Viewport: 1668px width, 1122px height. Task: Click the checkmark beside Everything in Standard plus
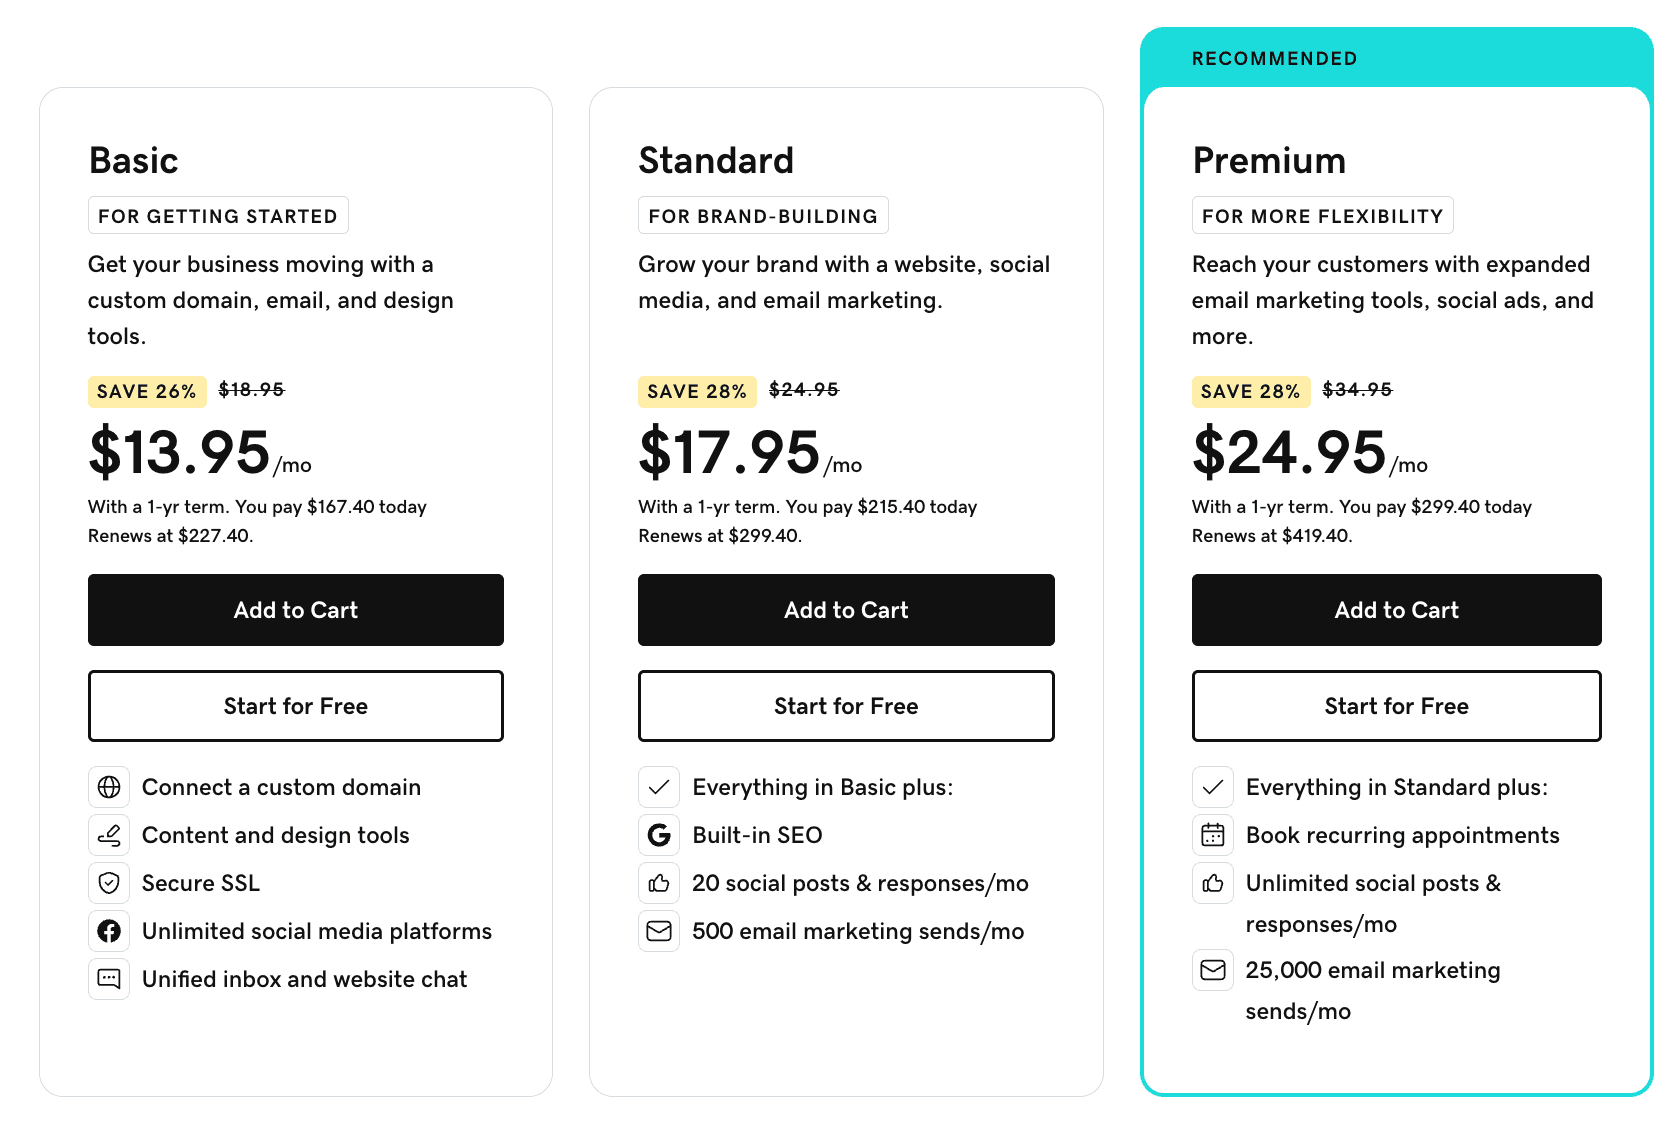point(1213,787)
